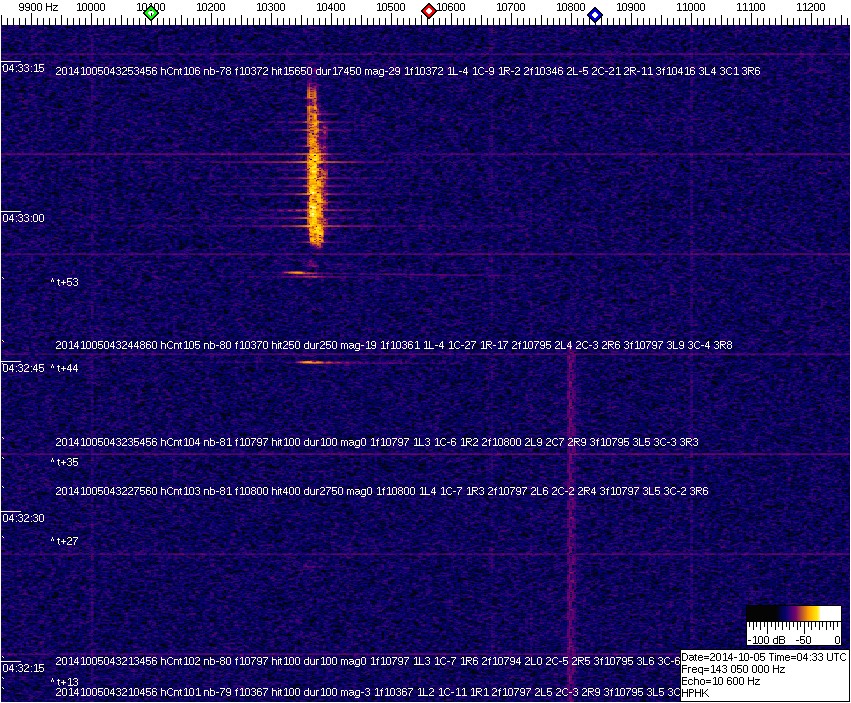Click the t+27 time marker

point(65,541)
